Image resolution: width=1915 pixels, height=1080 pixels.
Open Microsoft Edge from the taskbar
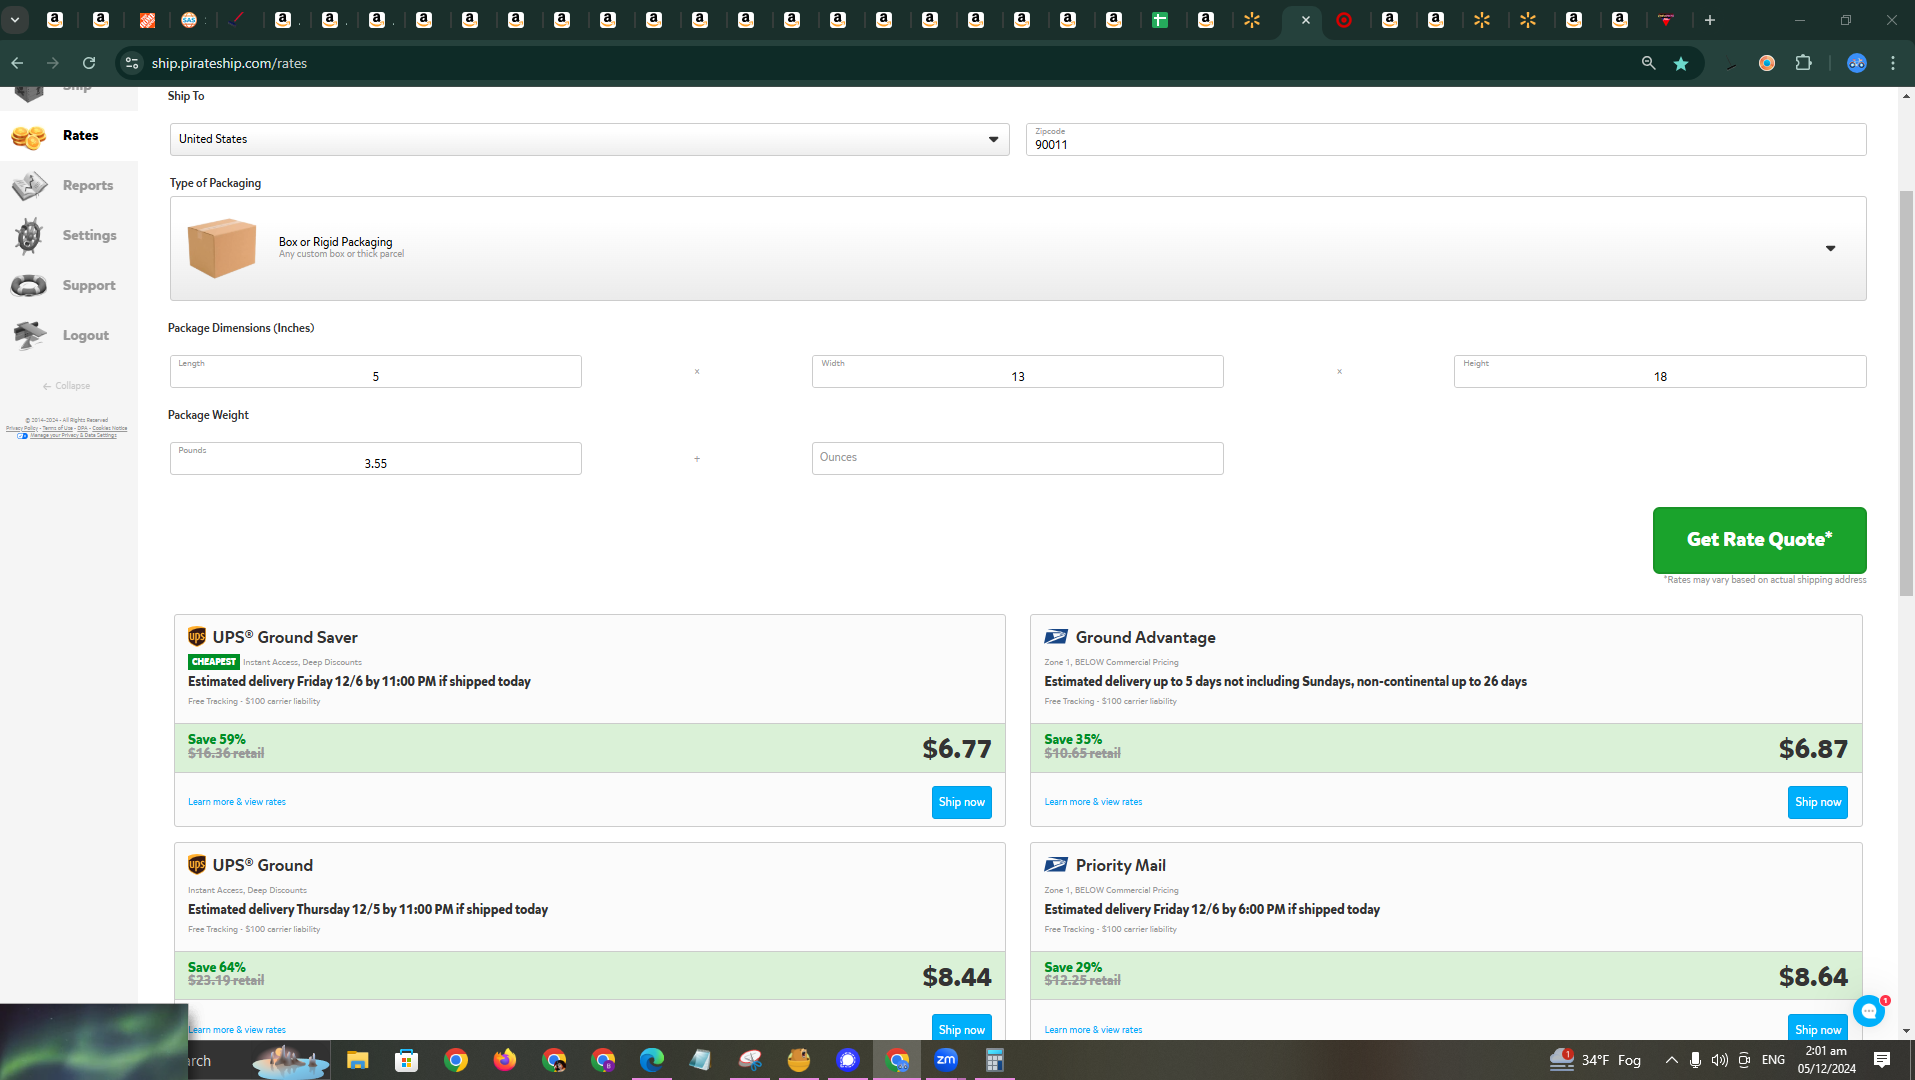point(651,1060)
